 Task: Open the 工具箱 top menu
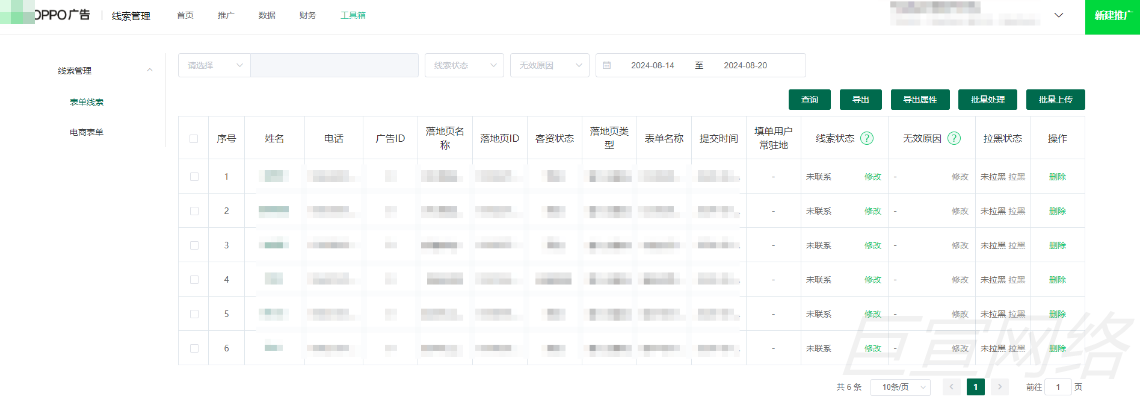353,15
